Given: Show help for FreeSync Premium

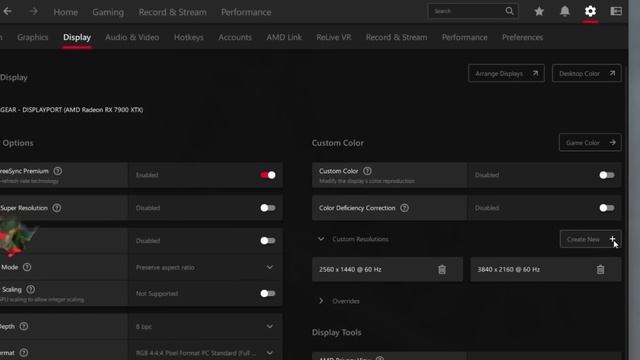Looking at the screenshot, I should click(x=58, y=171).
